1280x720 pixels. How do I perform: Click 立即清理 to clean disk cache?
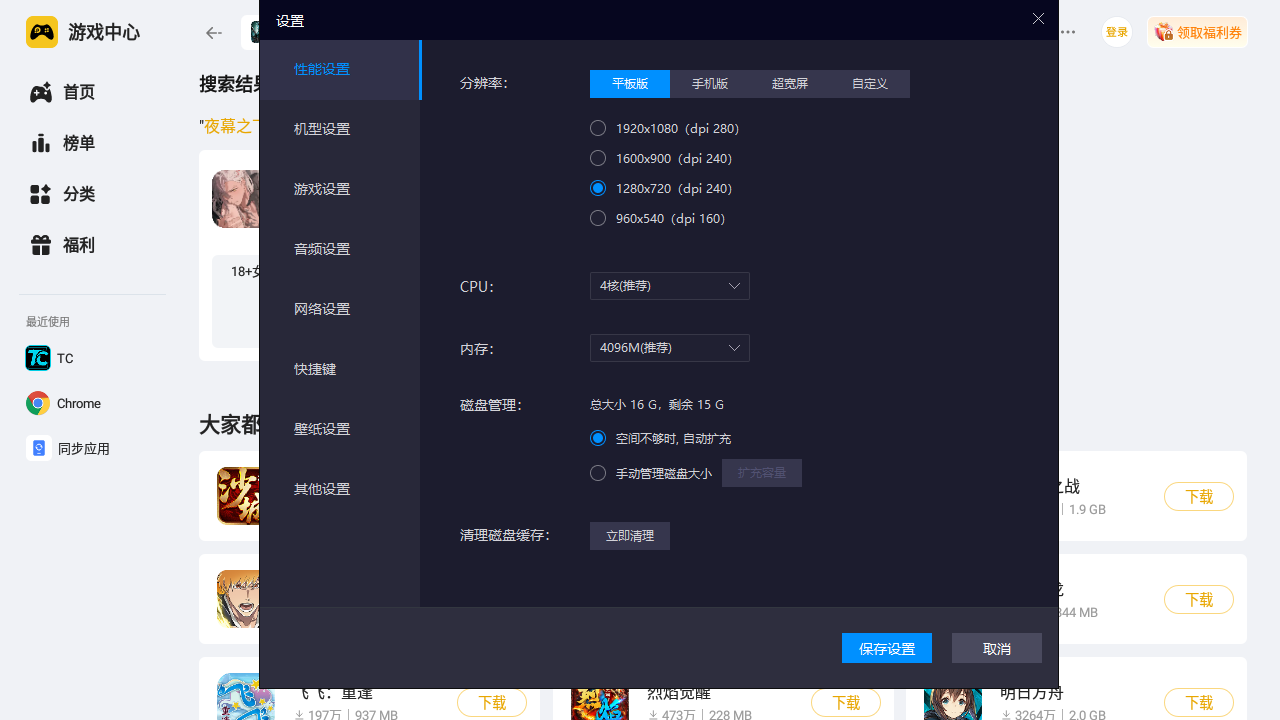coord(629,536)
